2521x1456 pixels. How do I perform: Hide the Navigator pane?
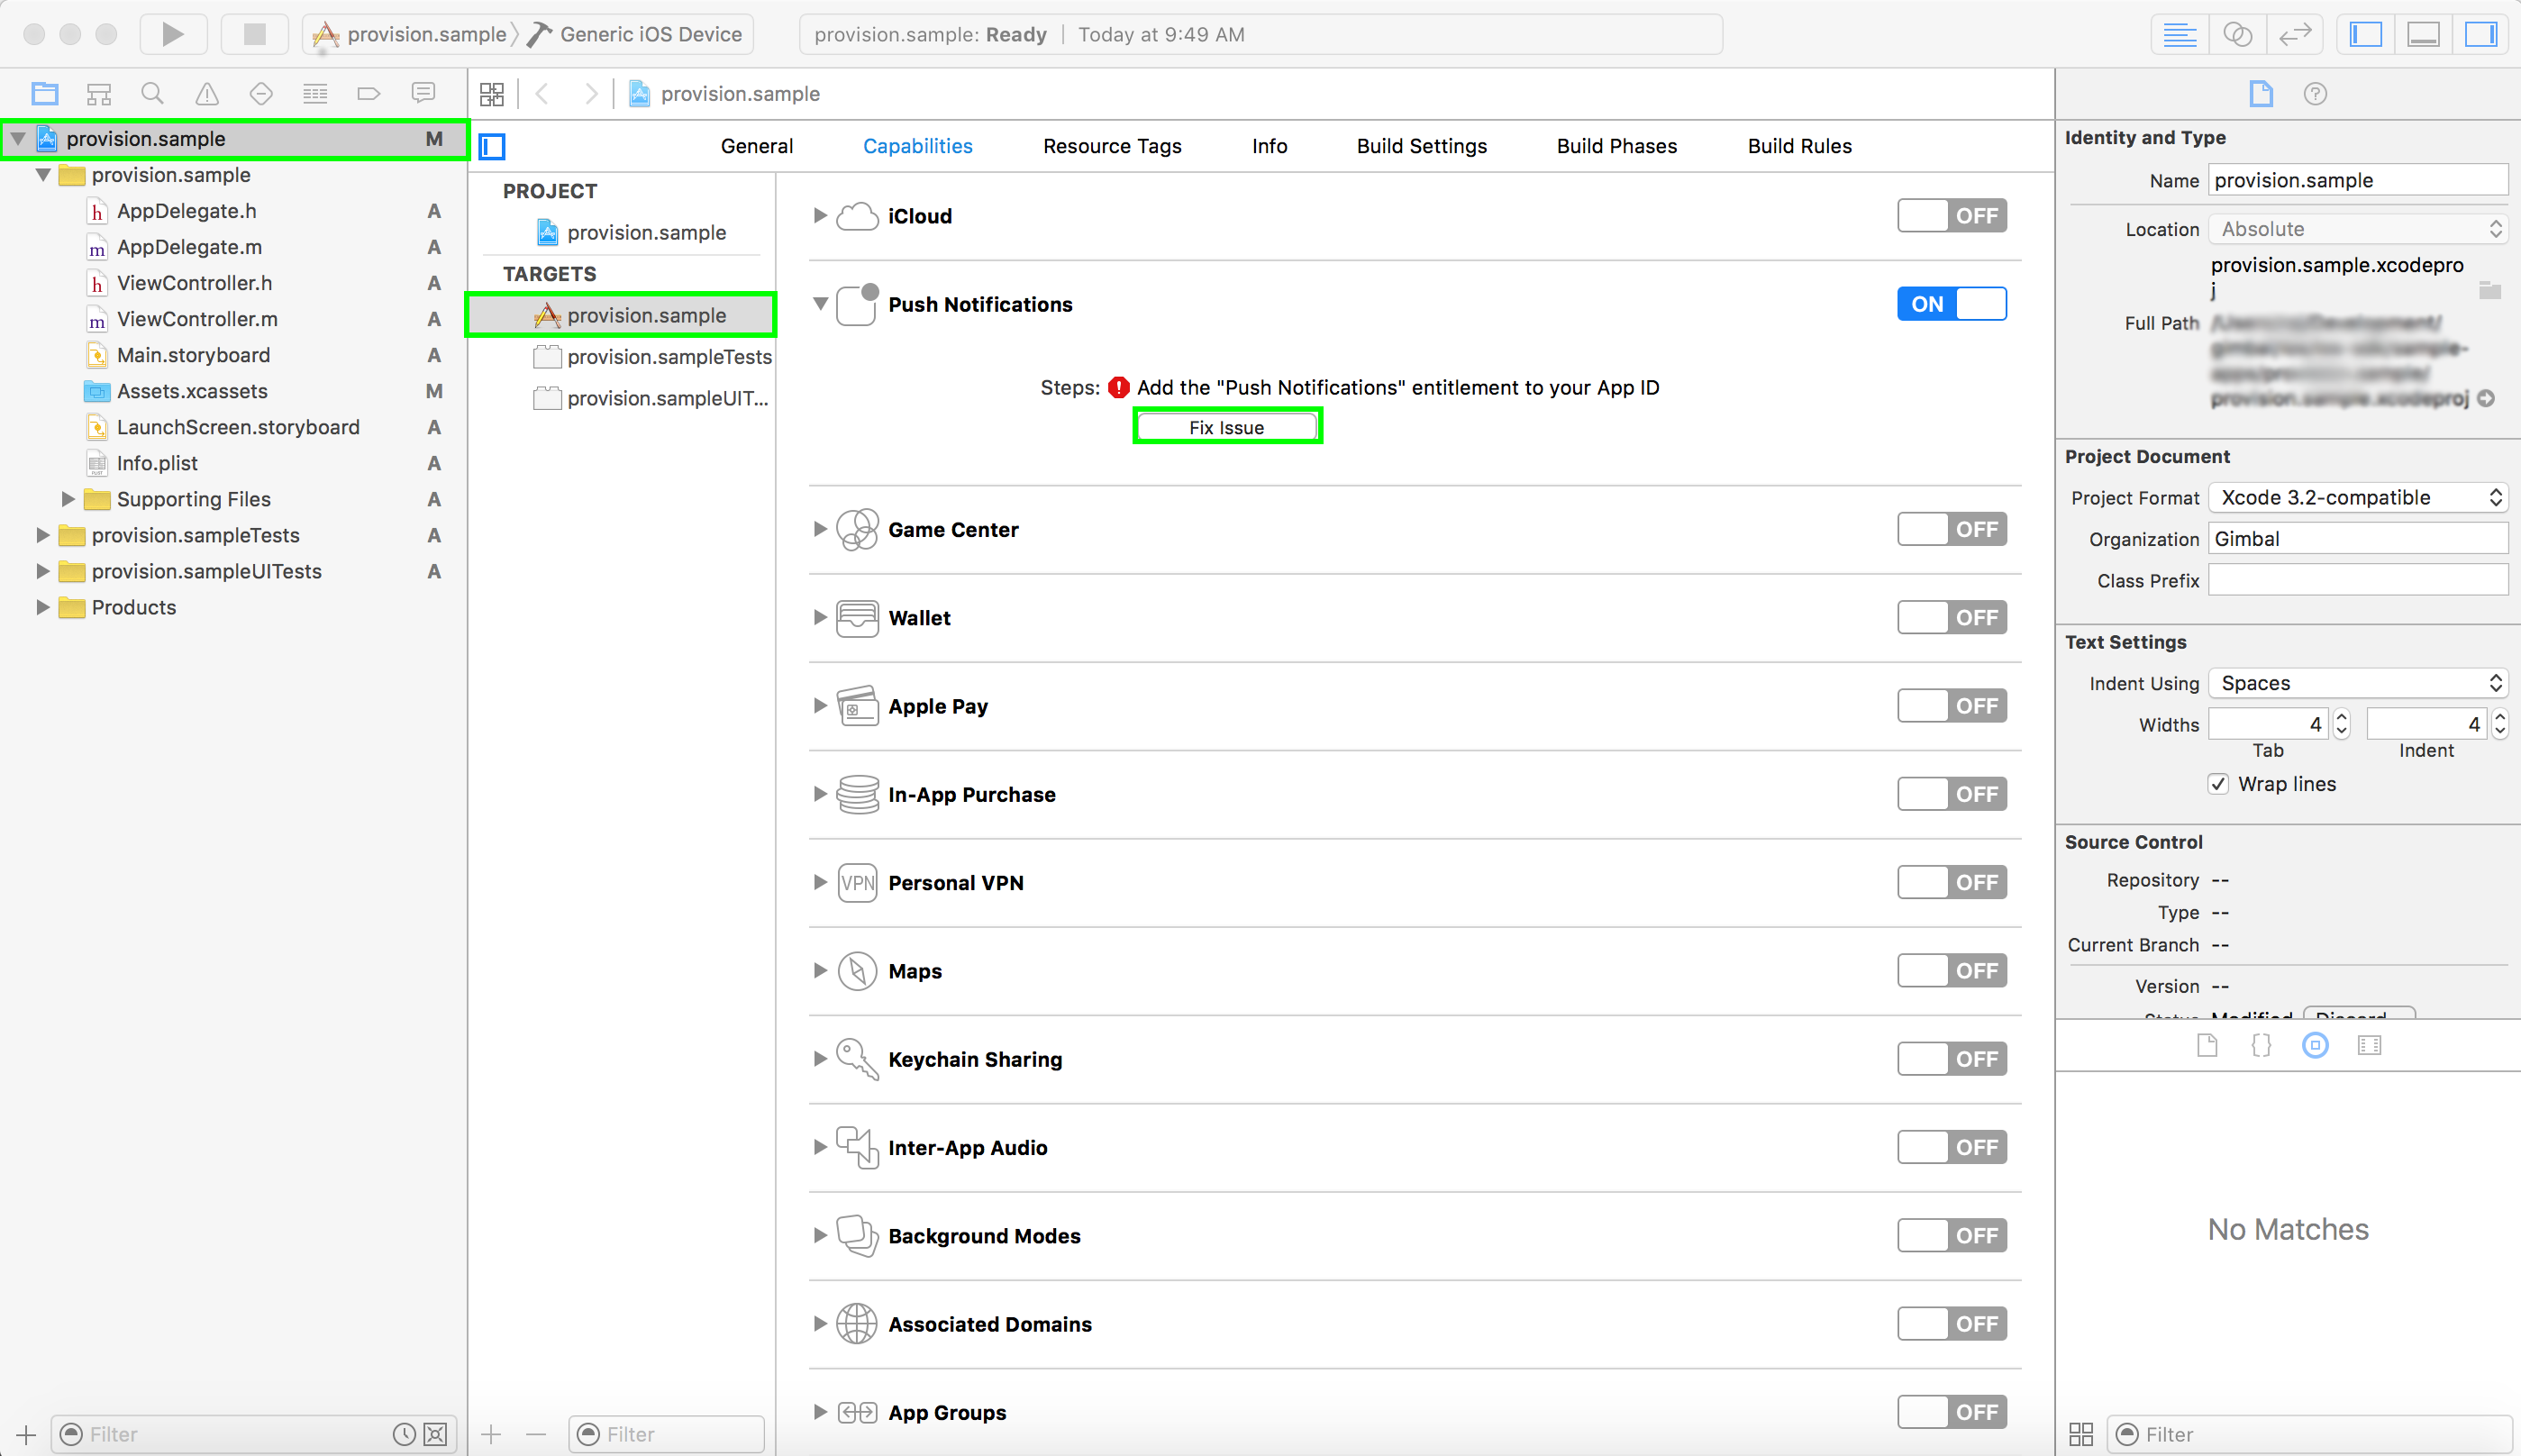(x=2365, y=34)
